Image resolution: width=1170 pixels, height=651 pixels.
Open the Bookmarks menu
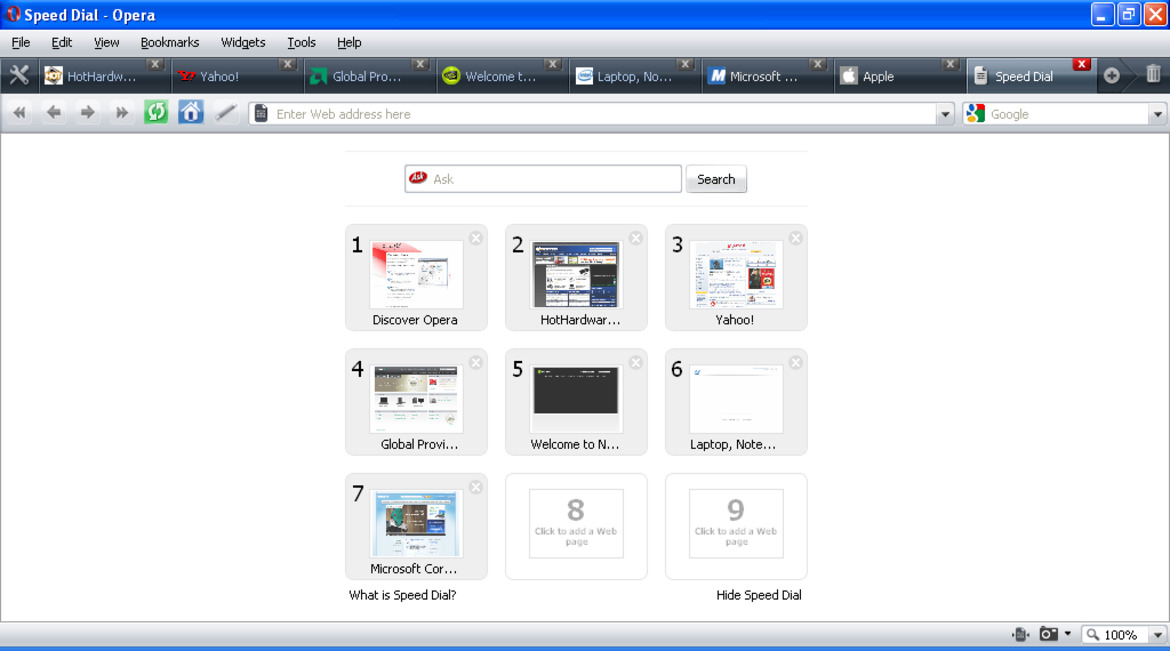pos(169,43)
